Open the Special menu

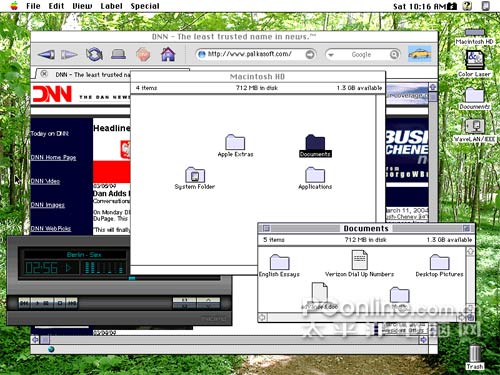tap(145, 6)
